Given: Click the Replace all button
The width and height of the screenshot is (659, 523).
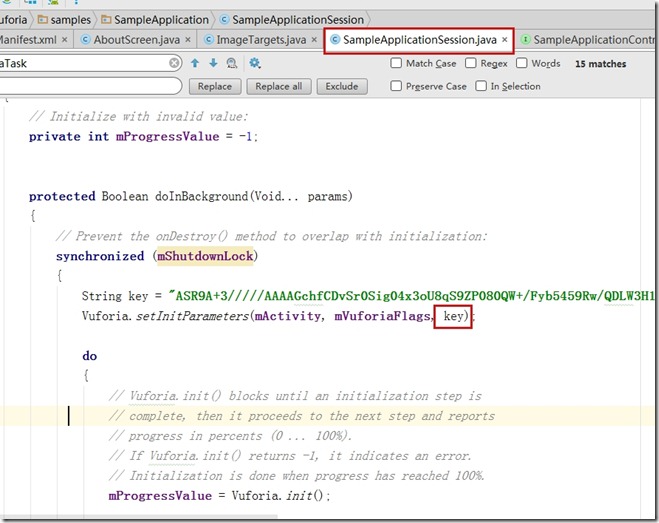Looking at the screenshot, I should 279,86.
